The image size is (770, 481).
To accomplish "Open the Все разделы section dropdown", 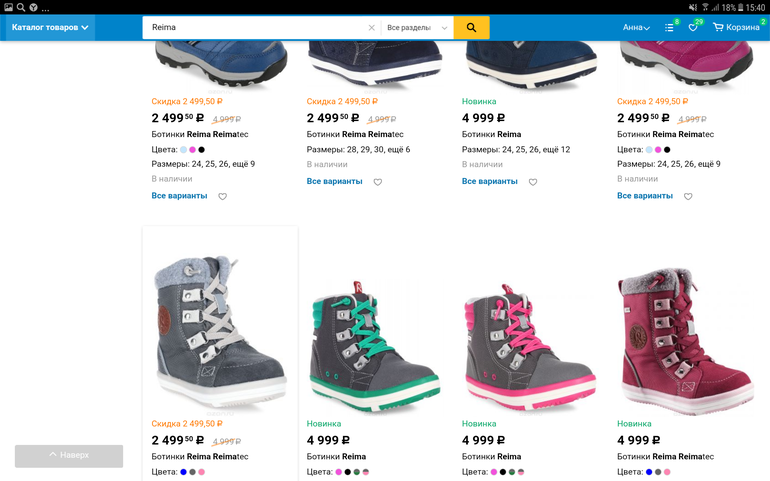I will (x=417, y=28).
